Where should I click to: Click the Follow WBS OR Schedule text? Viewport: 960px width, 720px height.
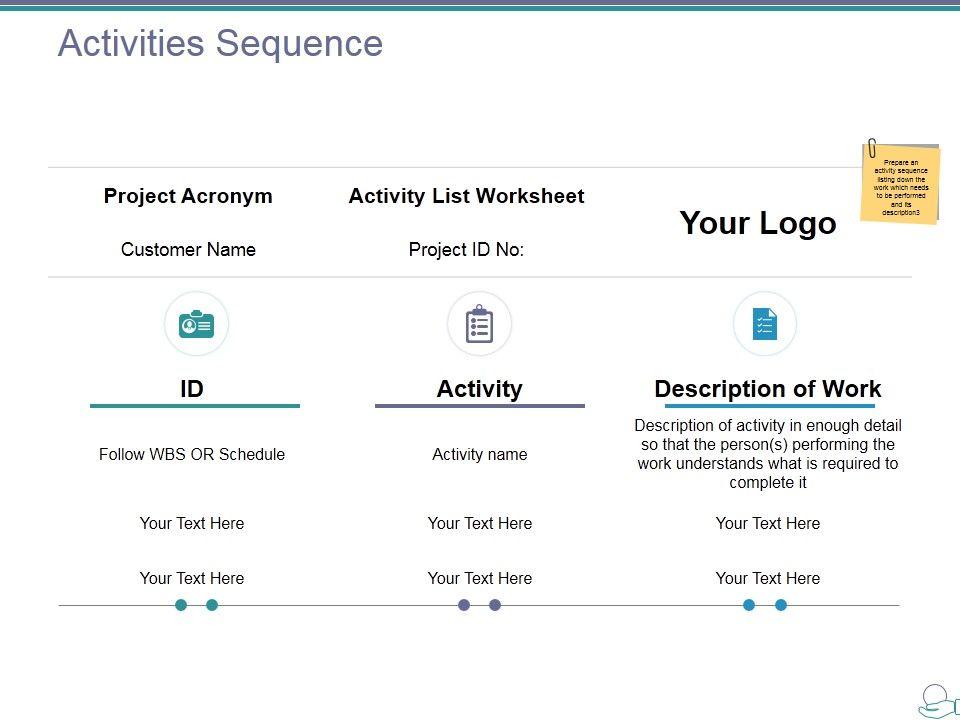point(192,454)
